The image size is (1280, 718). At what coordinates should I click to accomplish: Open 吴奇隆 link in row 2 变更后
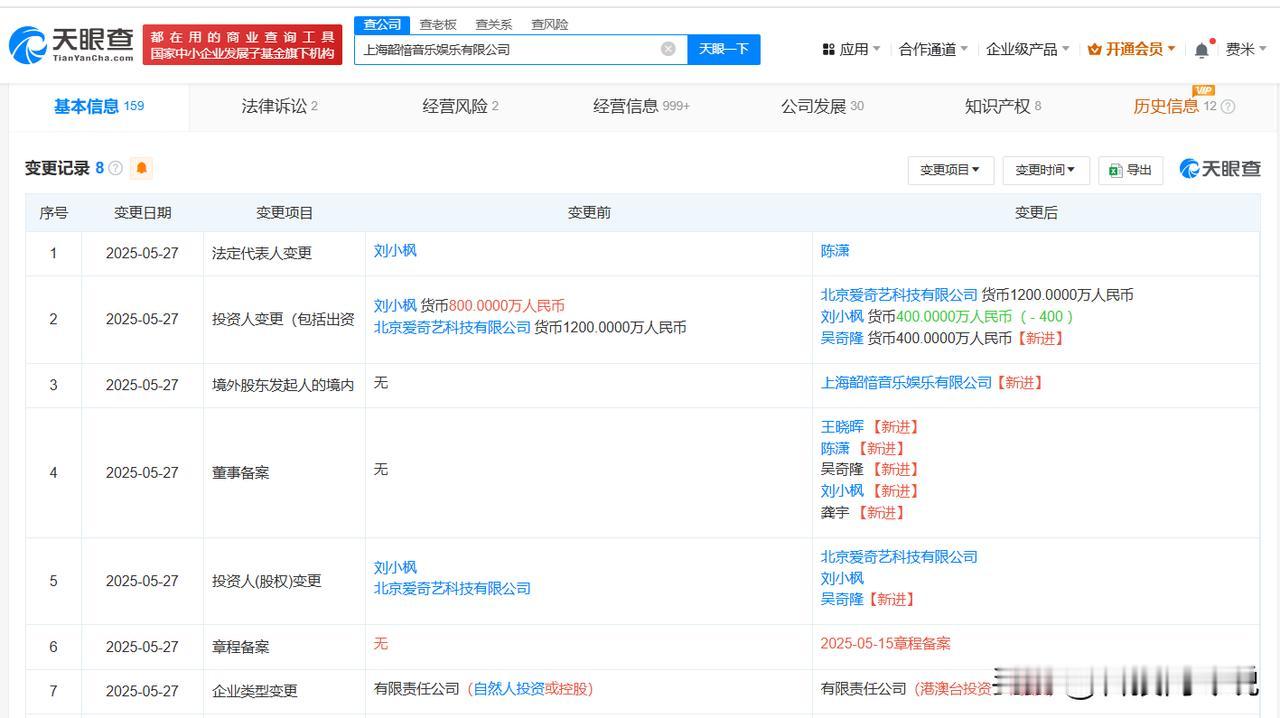pyautogui.click(x=842, y=338)
